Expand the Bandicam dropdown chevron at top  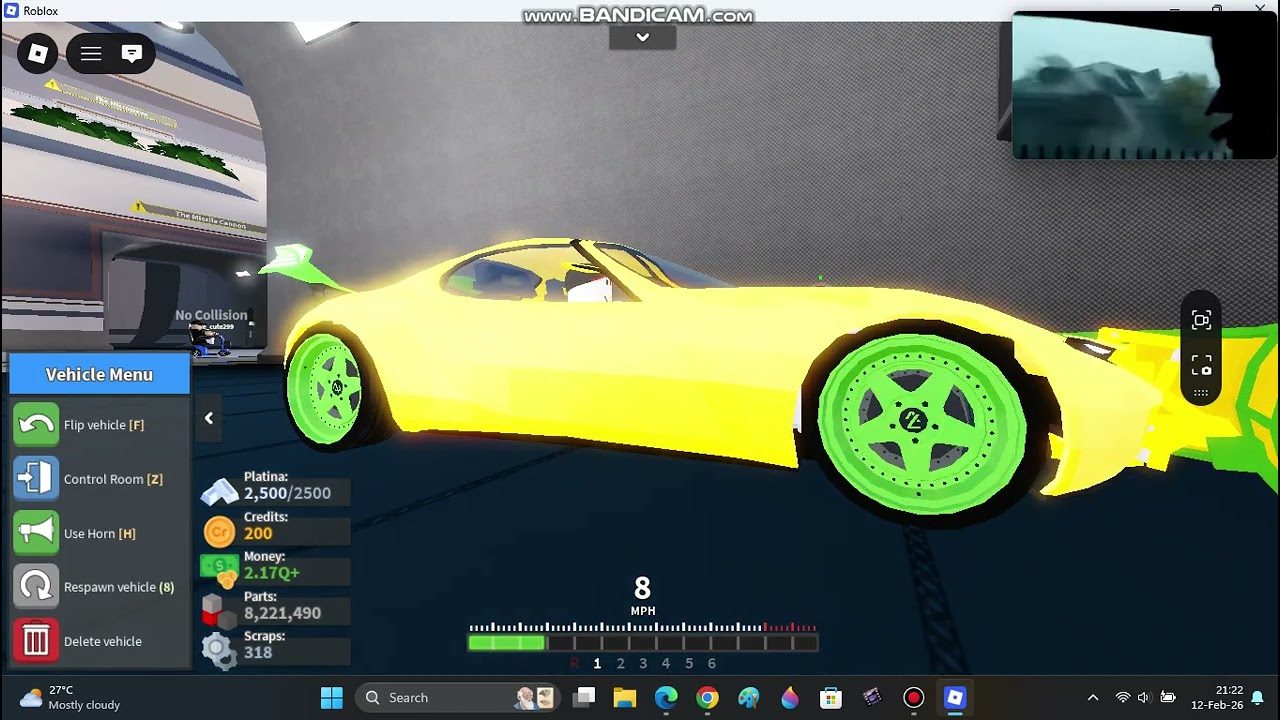[643, 37]
